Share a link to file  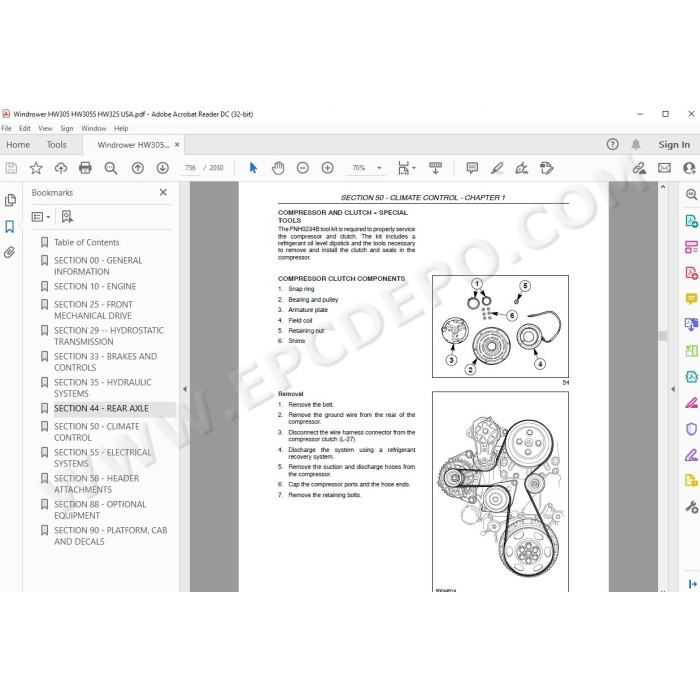639,168
